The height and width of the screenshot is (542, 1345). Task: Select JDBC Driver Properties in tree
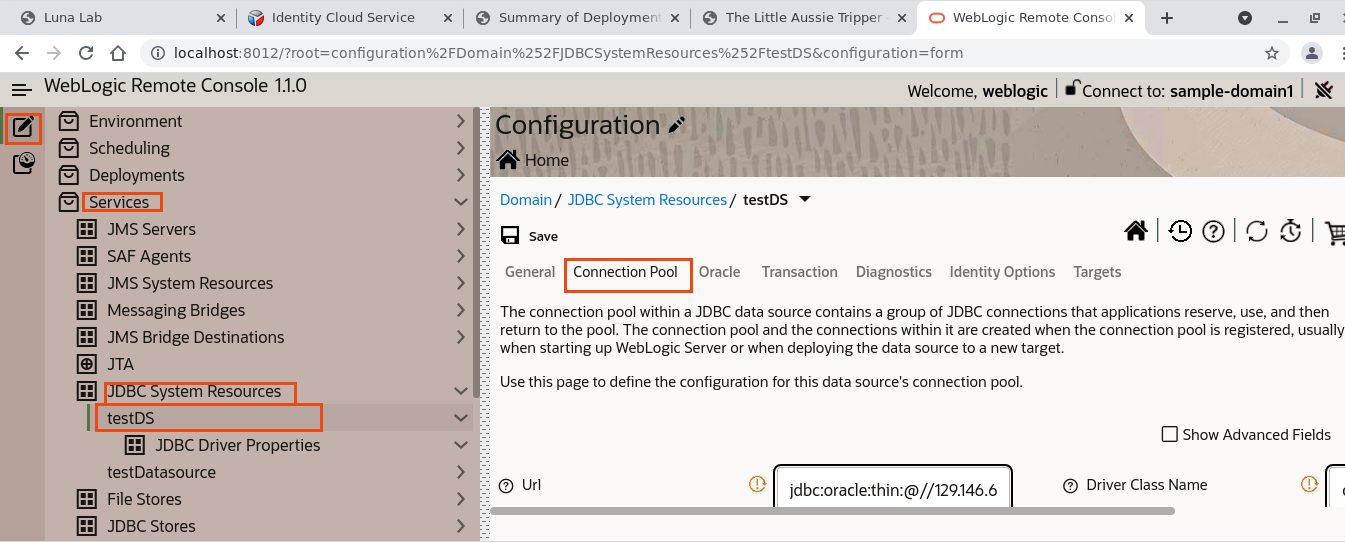tap(238, 445)
